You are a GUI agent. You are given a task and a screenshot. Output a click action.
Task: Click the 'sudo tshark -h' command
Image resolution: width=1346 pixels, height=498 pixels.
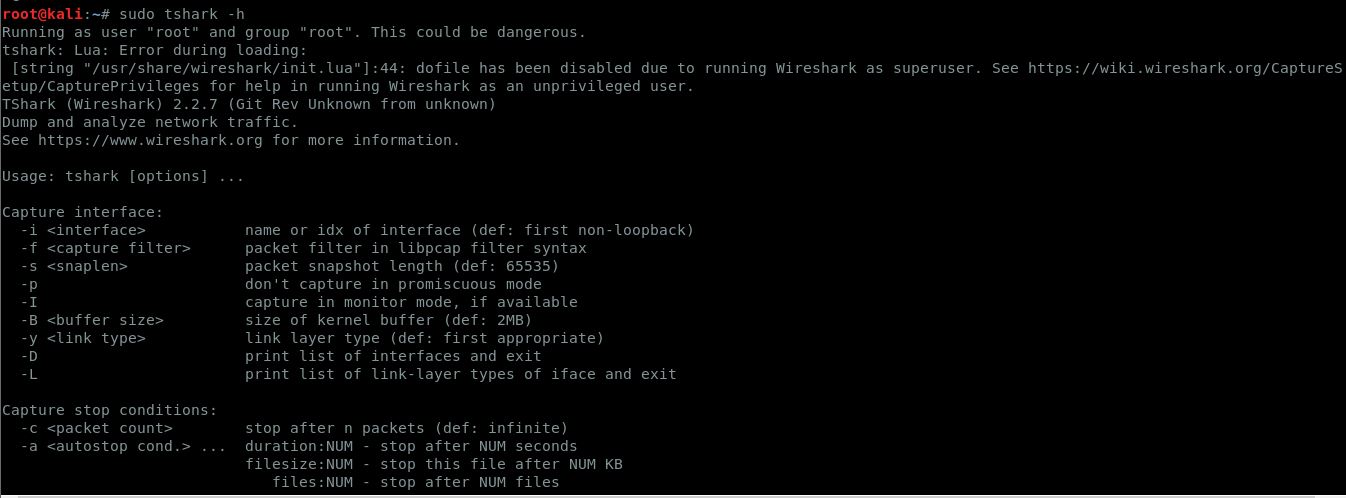pyautogui.click(x=181, y=14)
